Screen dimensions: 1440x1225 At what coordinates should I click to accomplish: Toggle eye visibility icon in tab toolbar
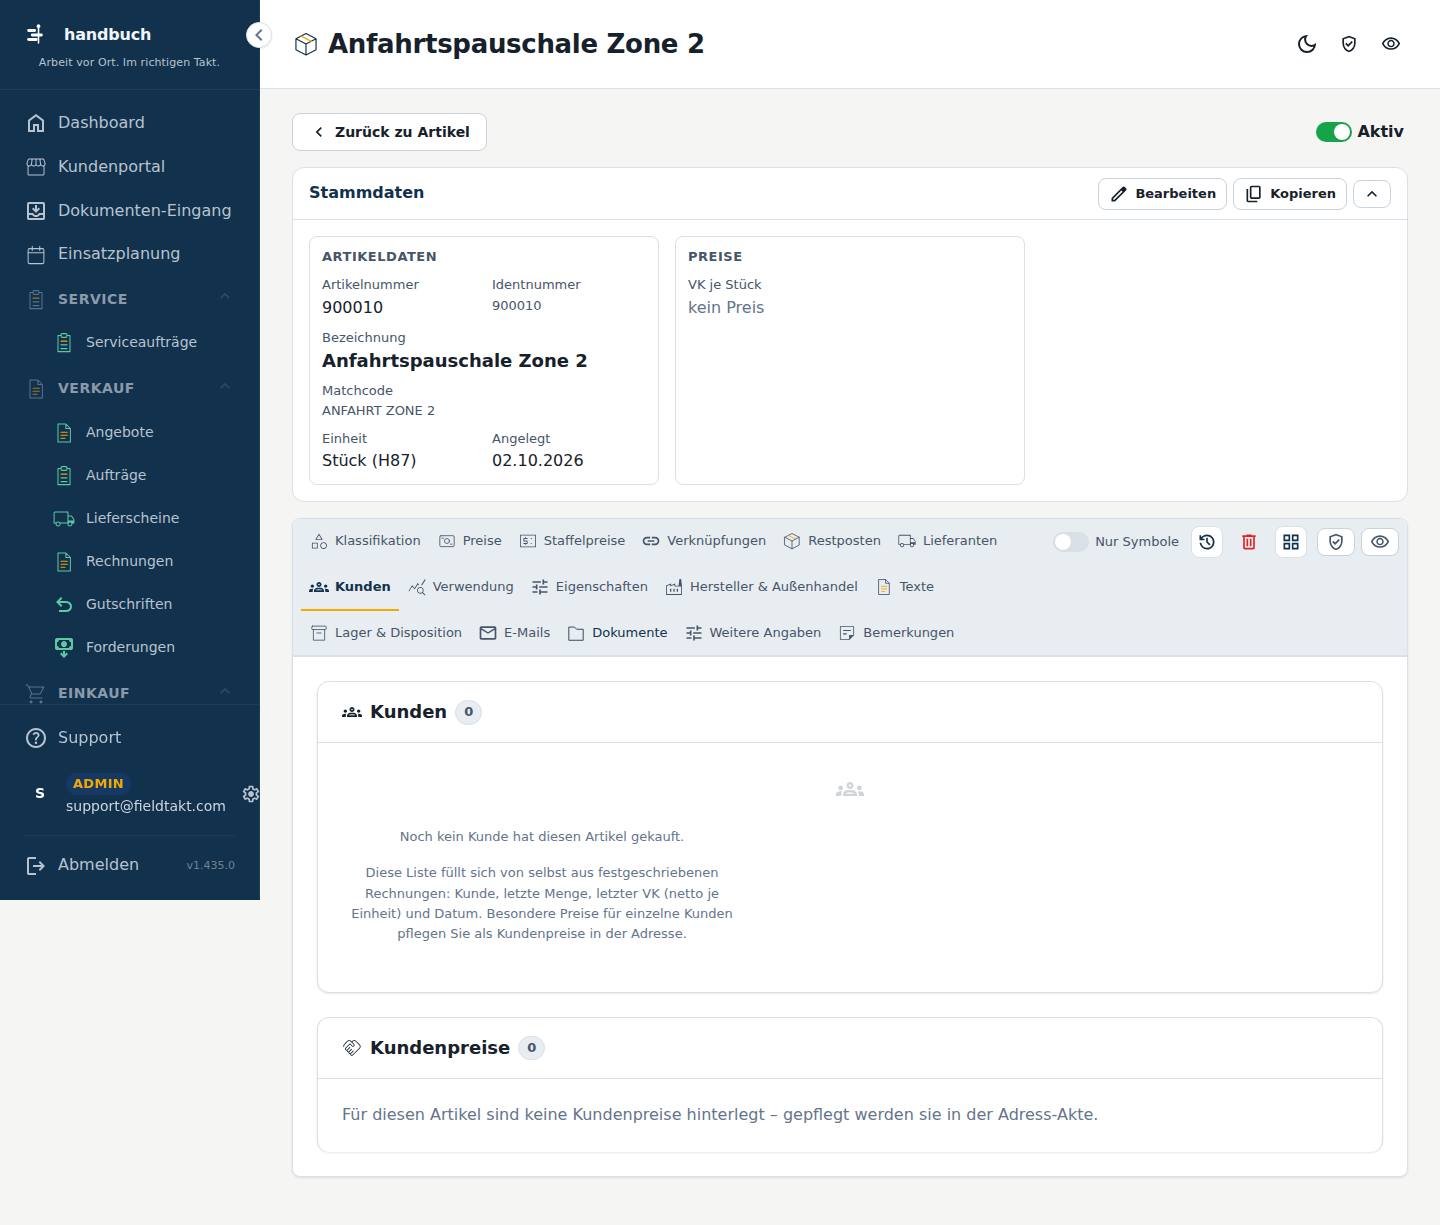[x=1380, y=542]
